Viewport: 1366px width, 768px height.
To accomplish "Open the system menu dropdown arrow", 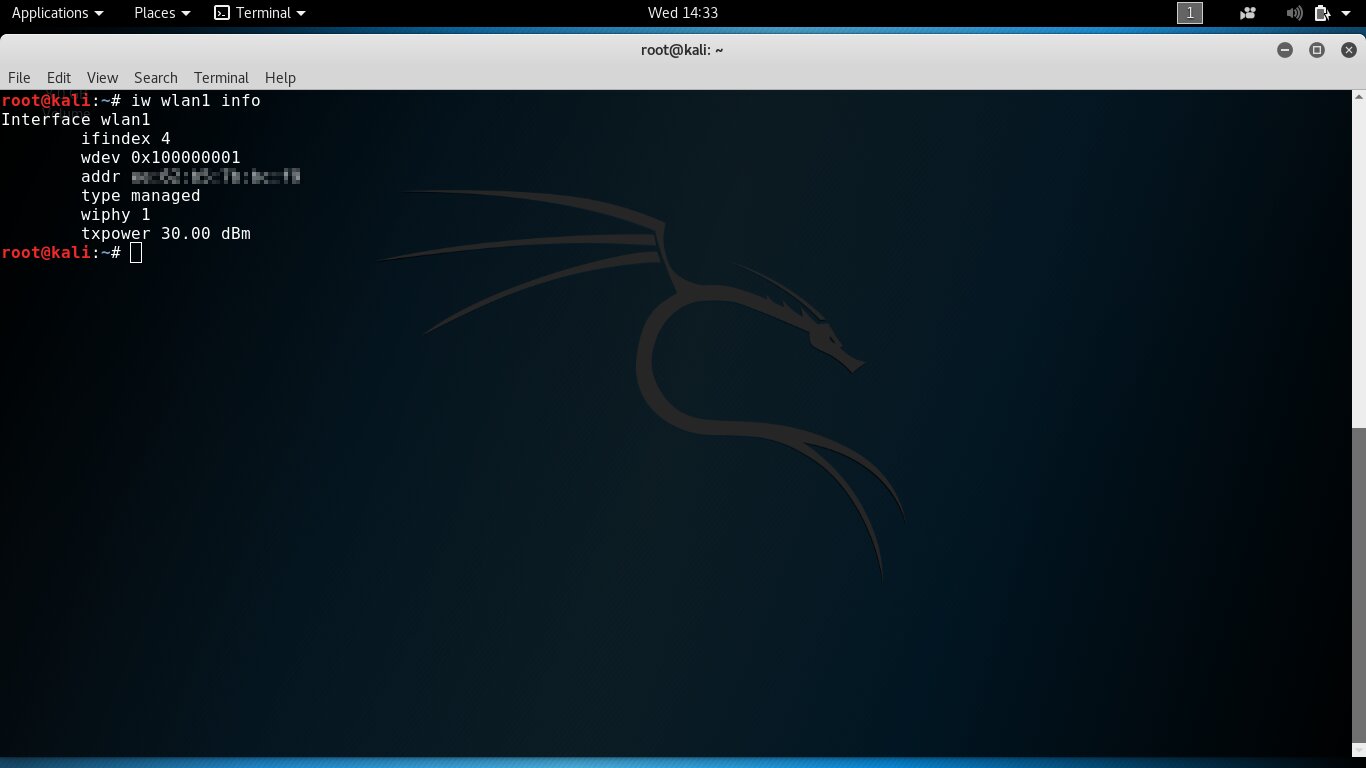I will [1346, 13].
